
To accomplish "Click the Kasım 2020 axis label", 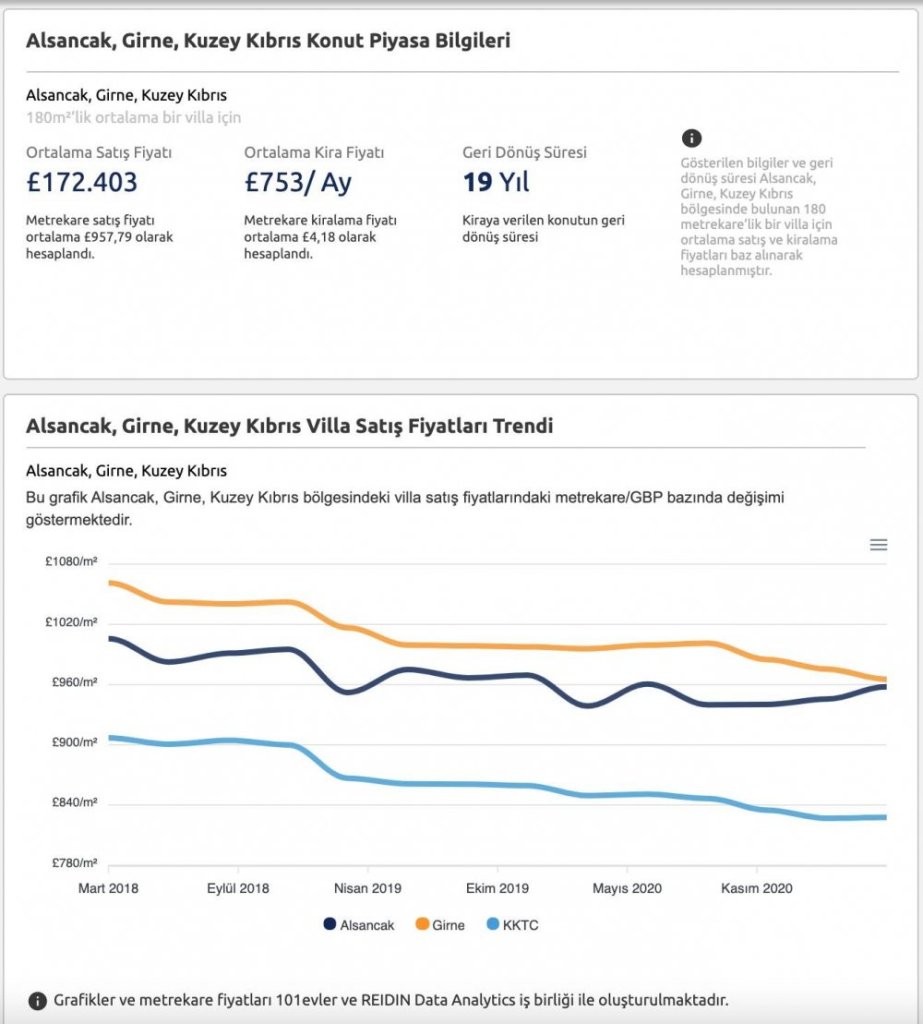I will coord(756,888).
